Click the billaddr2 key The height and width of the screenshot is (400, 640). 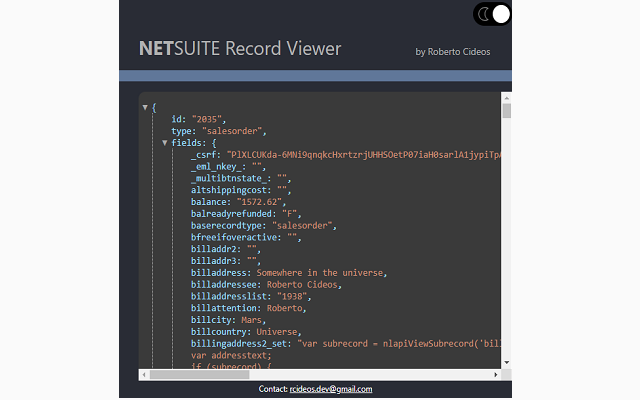(x=213, y=250)
